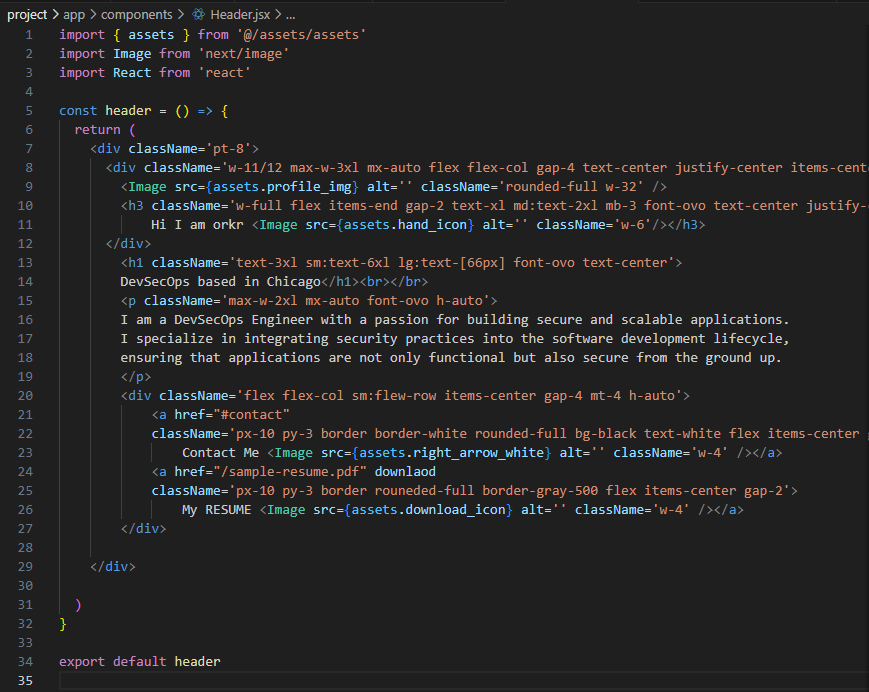
Task: Click the Header.jsx breadcrumb file name
Action: (240, 14)
